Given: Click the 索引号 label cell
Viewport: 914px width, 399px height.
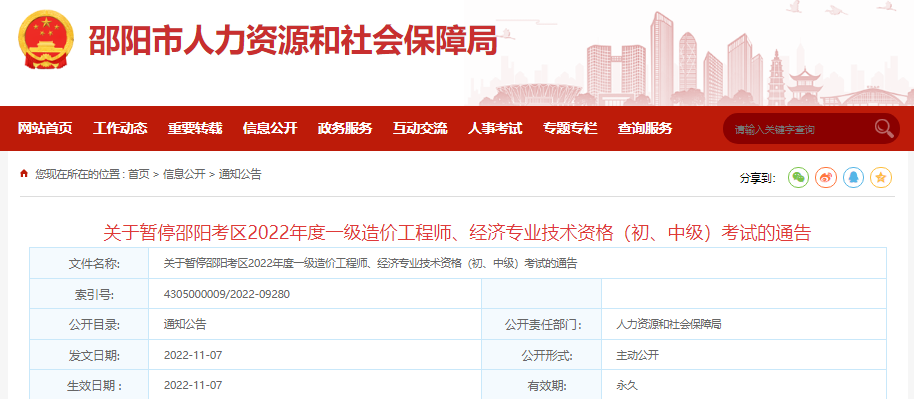Looking at the screenshot, I should tap(89, 294).
